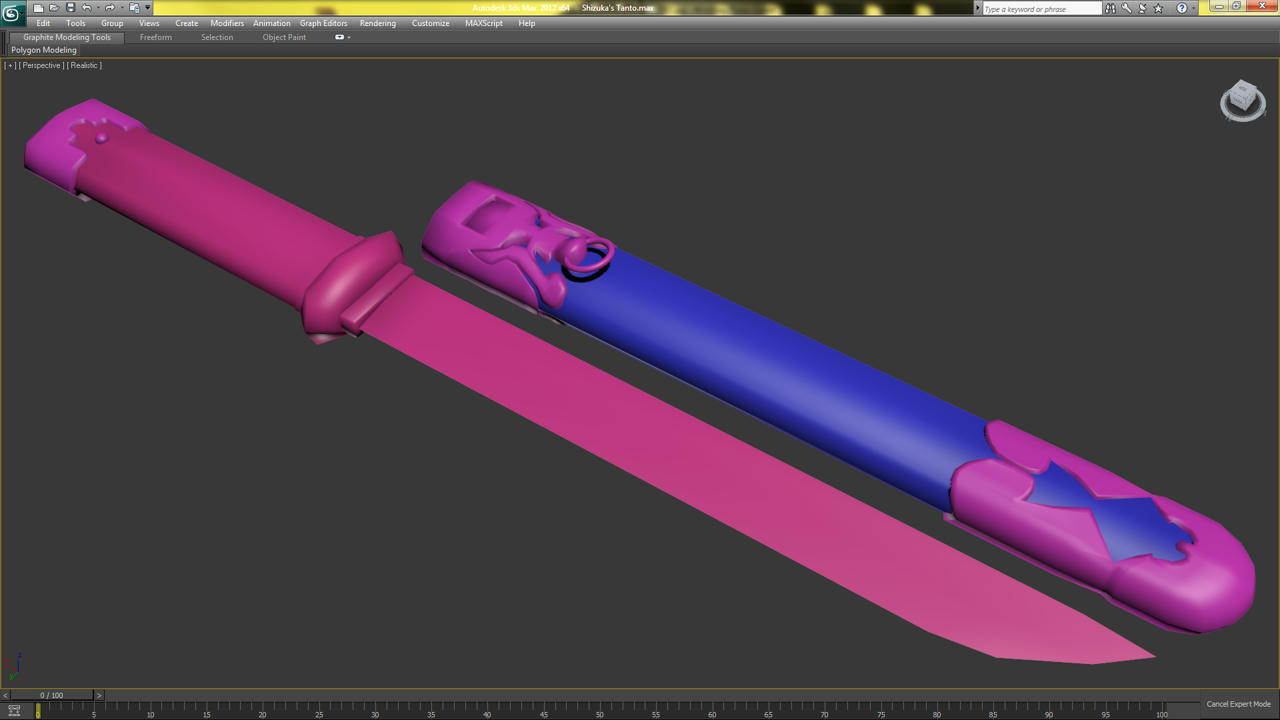Select the Graphite Modeling Tools tab
Image resolution: width=1280 pixels, height=720 pixels.
pyautogui.click(x=67, y=37)
